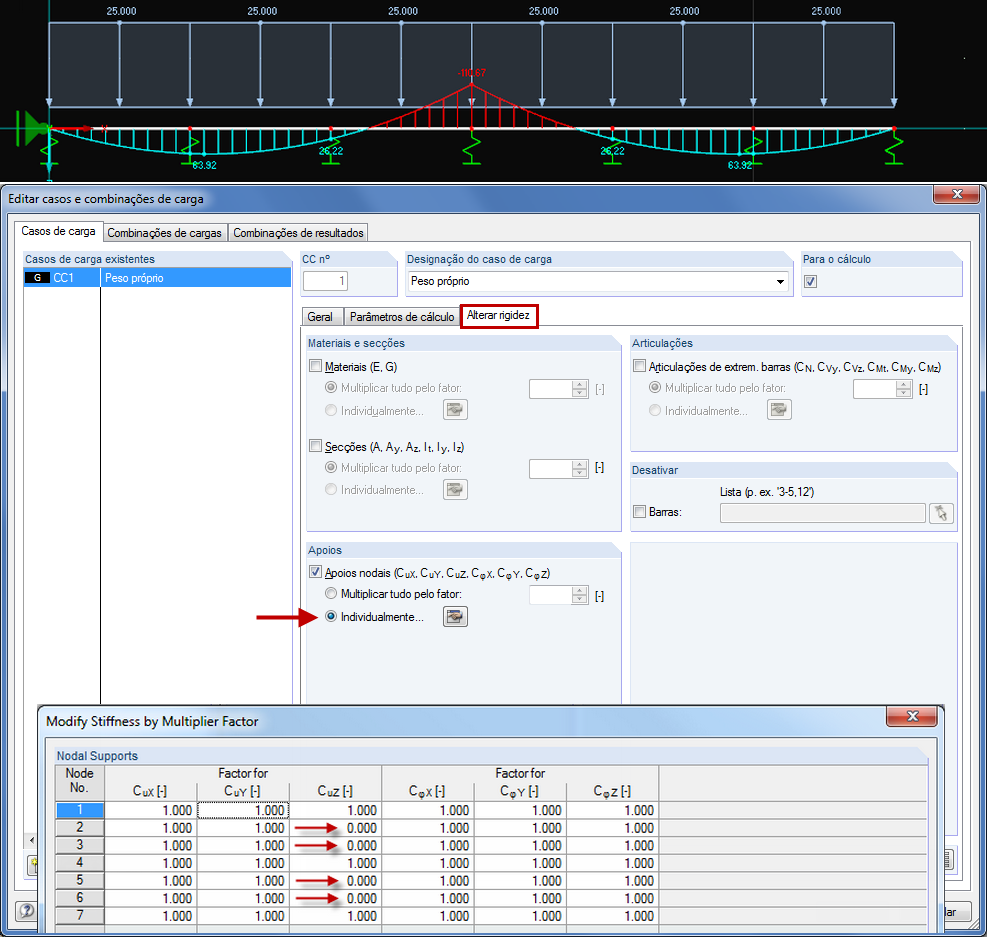Open Parâmetros de cálculo tab
The width and height of the screenshot is (987, 937).
click(402, 317)
